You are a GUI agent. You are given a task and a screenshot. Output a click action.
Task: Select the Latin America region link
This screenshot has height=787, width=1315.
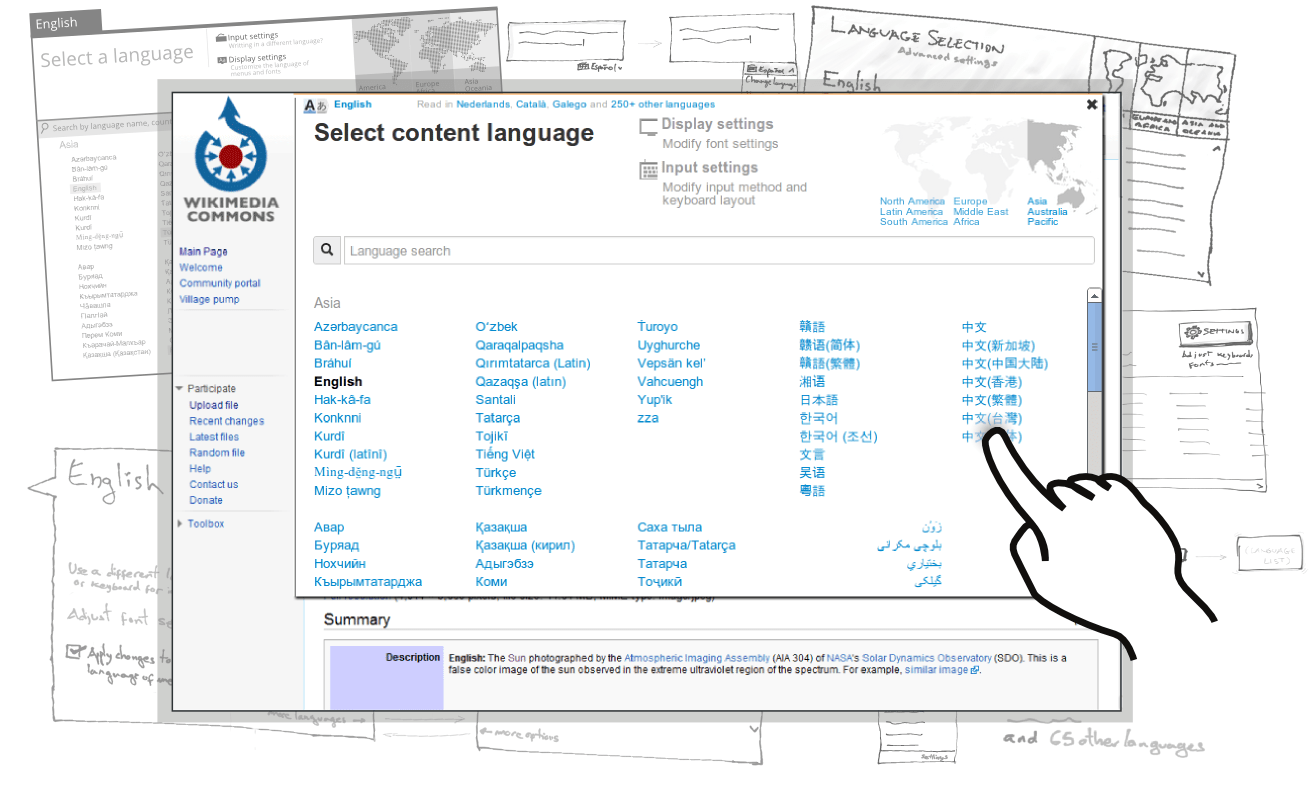pos(911,211)
